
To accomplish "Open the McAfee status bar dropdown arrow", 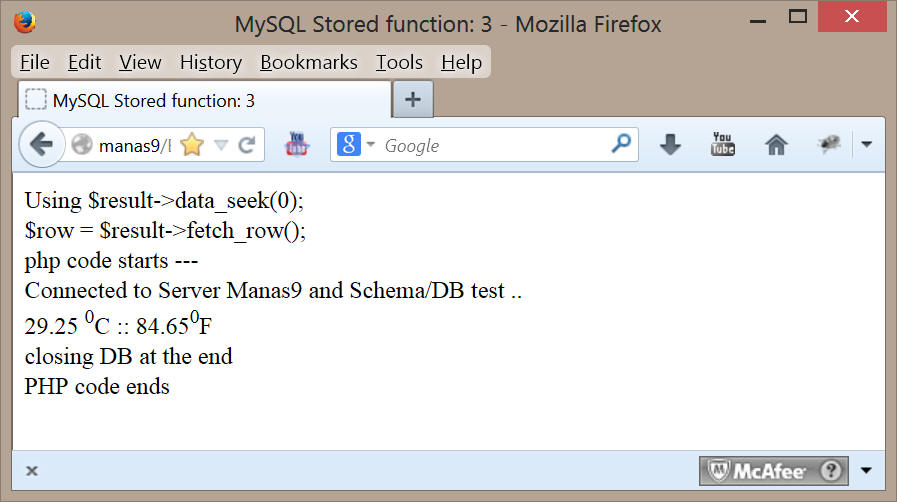I will tap(866, 471).
